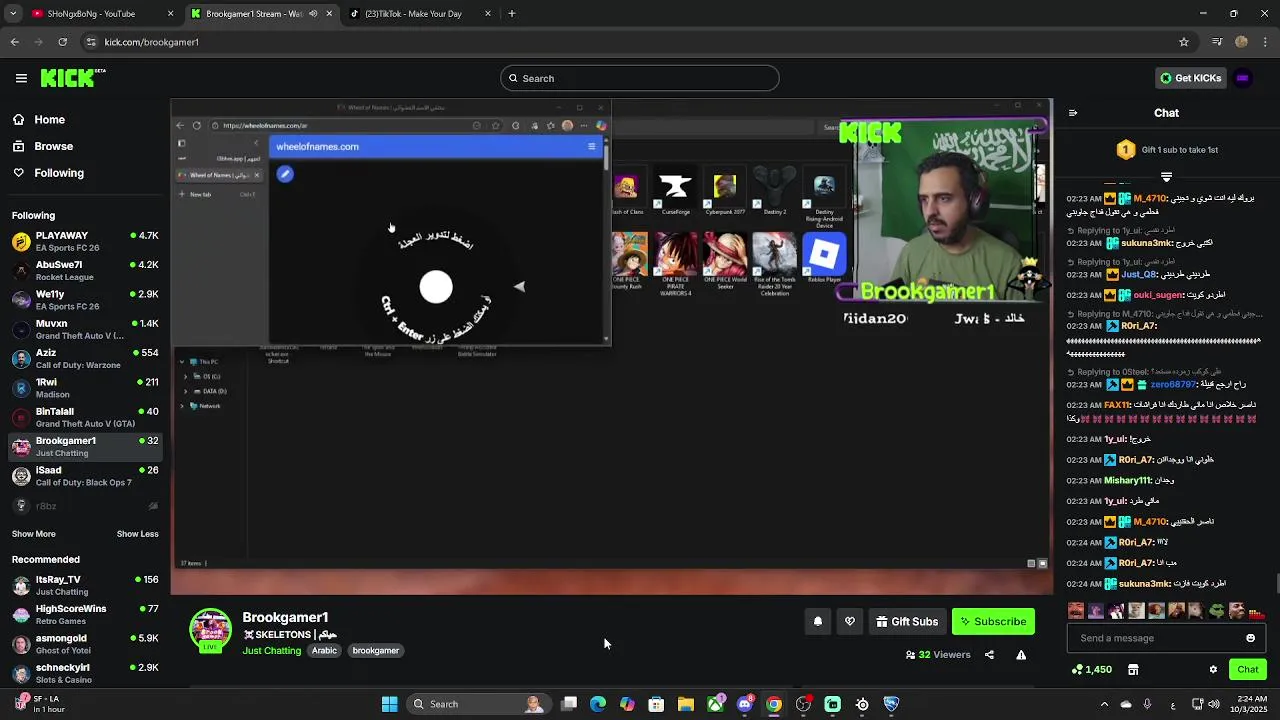
Task: Click the green Subscribe button
Action: pyautogui.click(x=993, y=622)
